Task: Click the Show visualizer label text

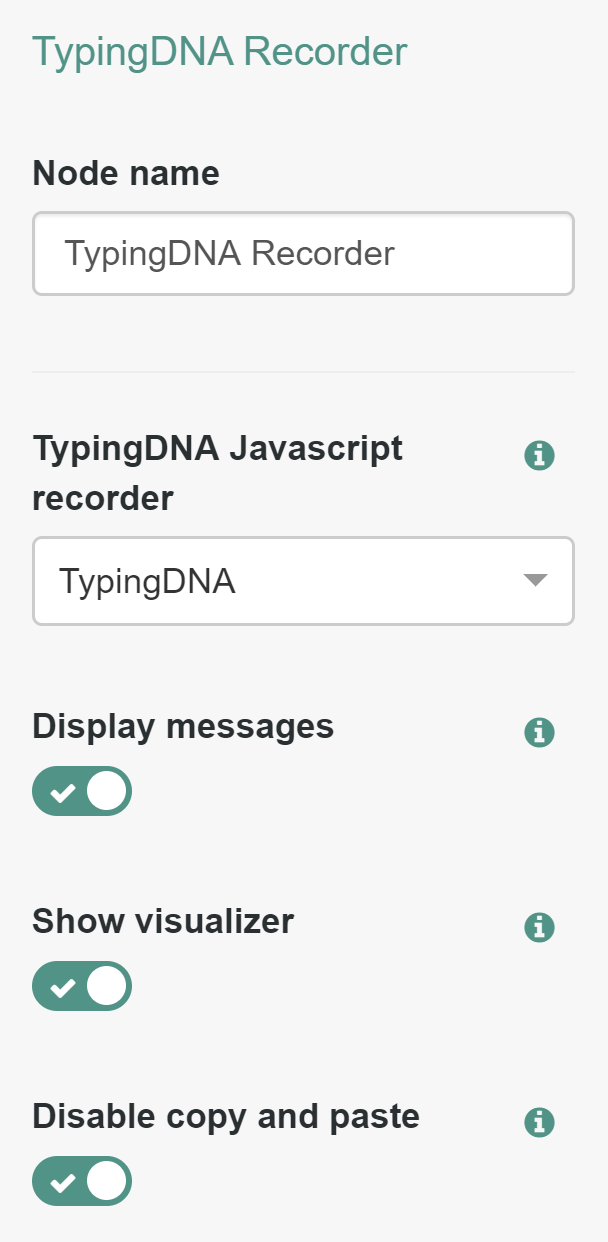Action: (x=163, y=921)
